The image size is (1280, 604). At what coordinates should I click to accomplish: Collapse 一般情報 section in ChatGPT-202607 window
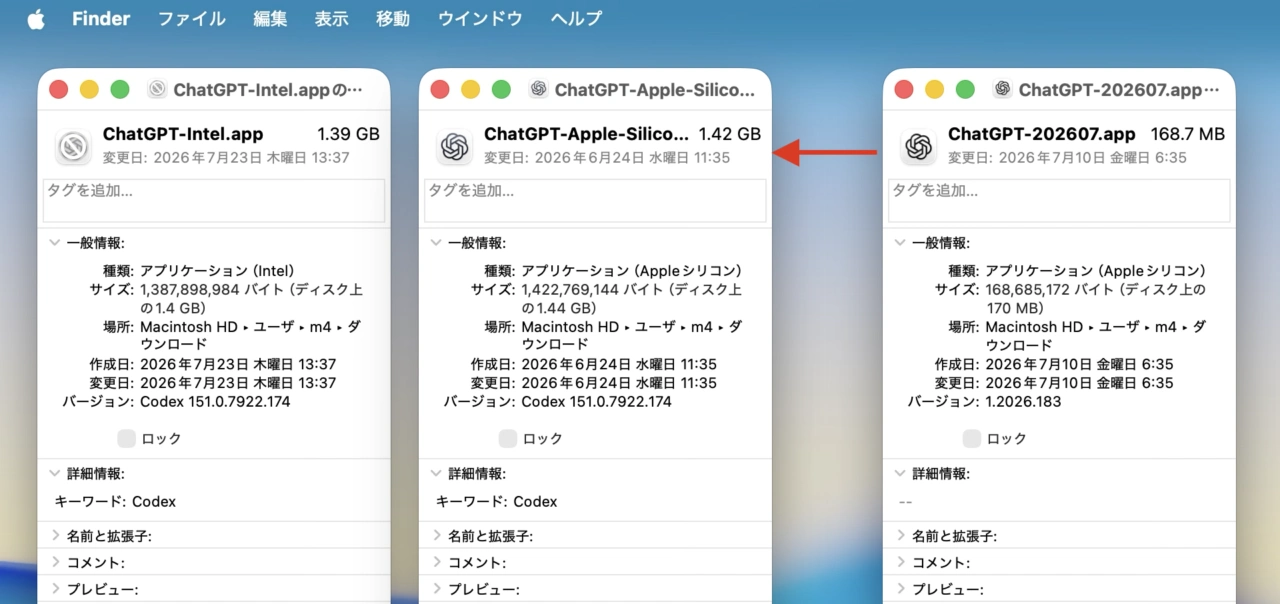click(900, 243)
